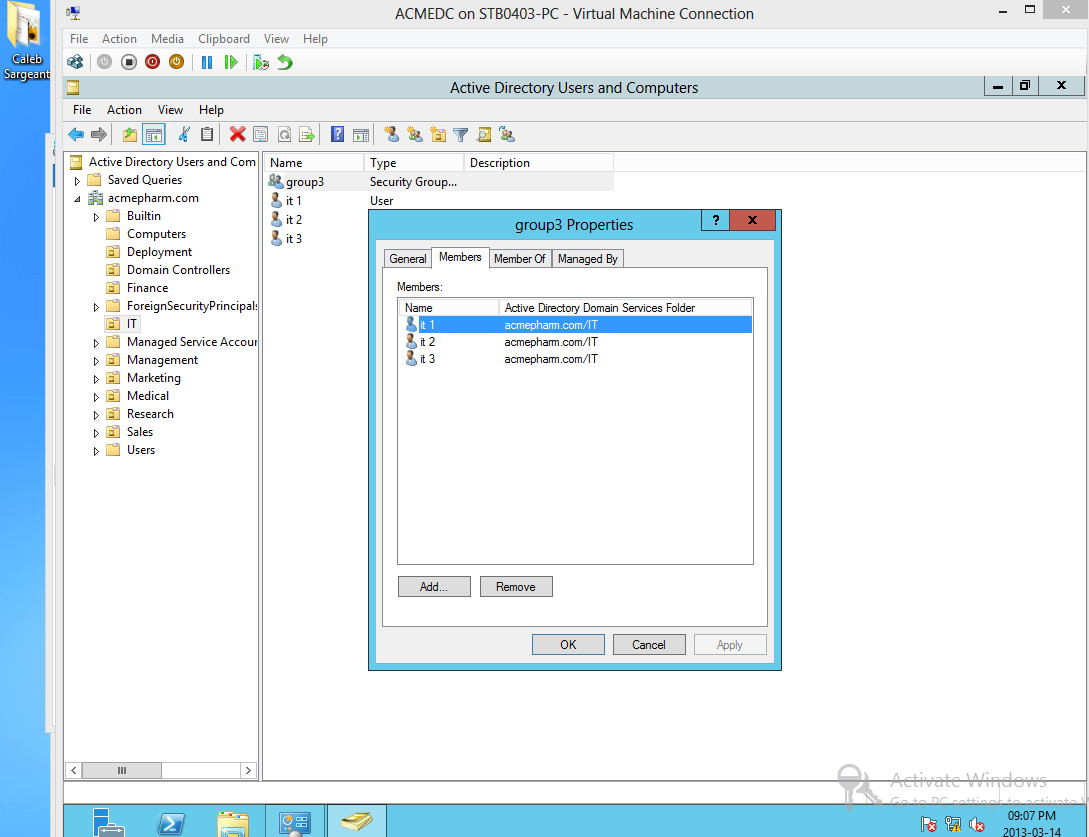The width and height of the screenshot is (1089, 837).
Task: Click OK in group3 Properties
Action: 568,645
